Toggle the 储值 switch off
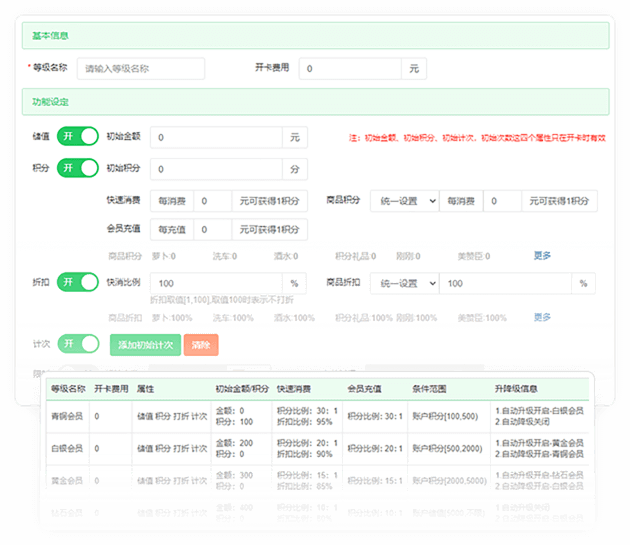 78,136
